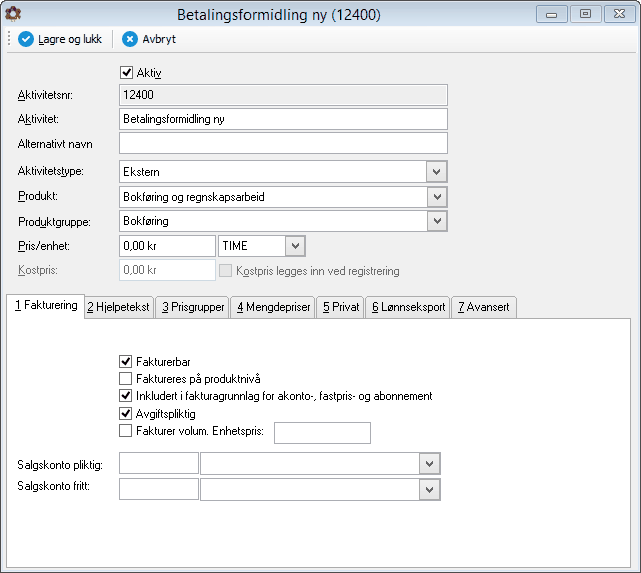This screenshot has height=573, width=641.
Task: Click the Enhetspris input box
Action: [x=323, y=433]
